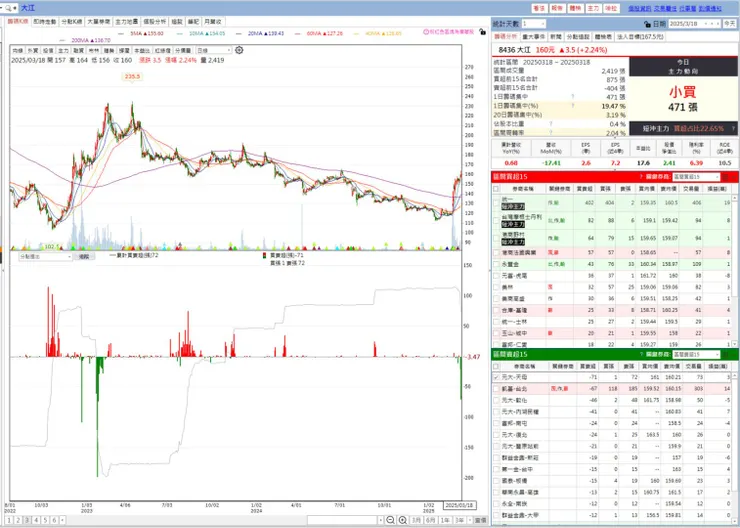740x528 pixels.
Task: Zoom out the chart with the minus magnifier
Action: [390, 520]
